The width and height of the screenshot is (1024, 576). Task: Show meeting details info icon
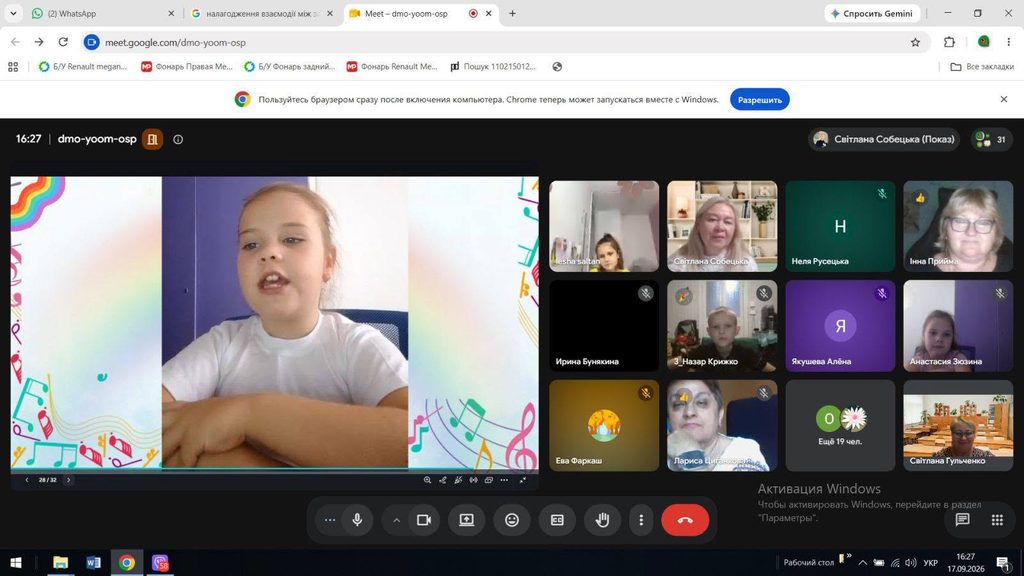[x=178, y=139]
